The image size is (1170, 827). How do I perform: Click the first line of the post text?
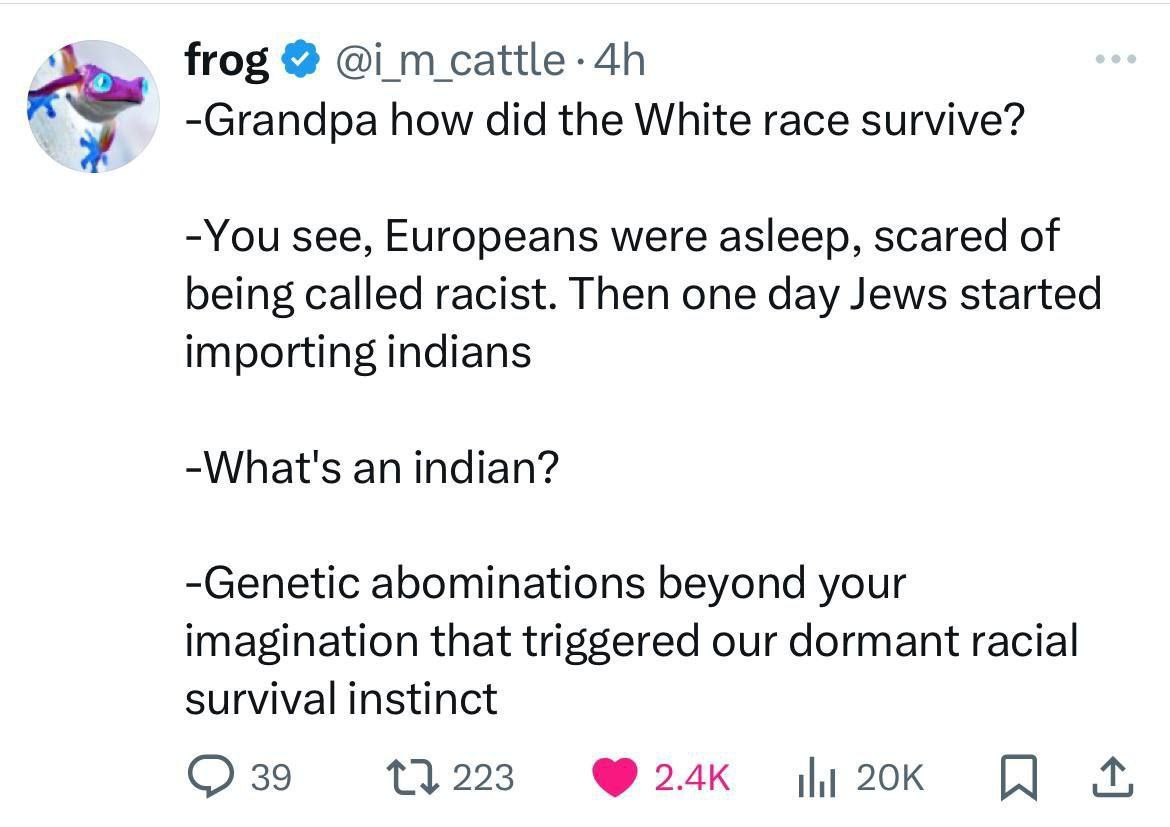click(x=605, y=121)
